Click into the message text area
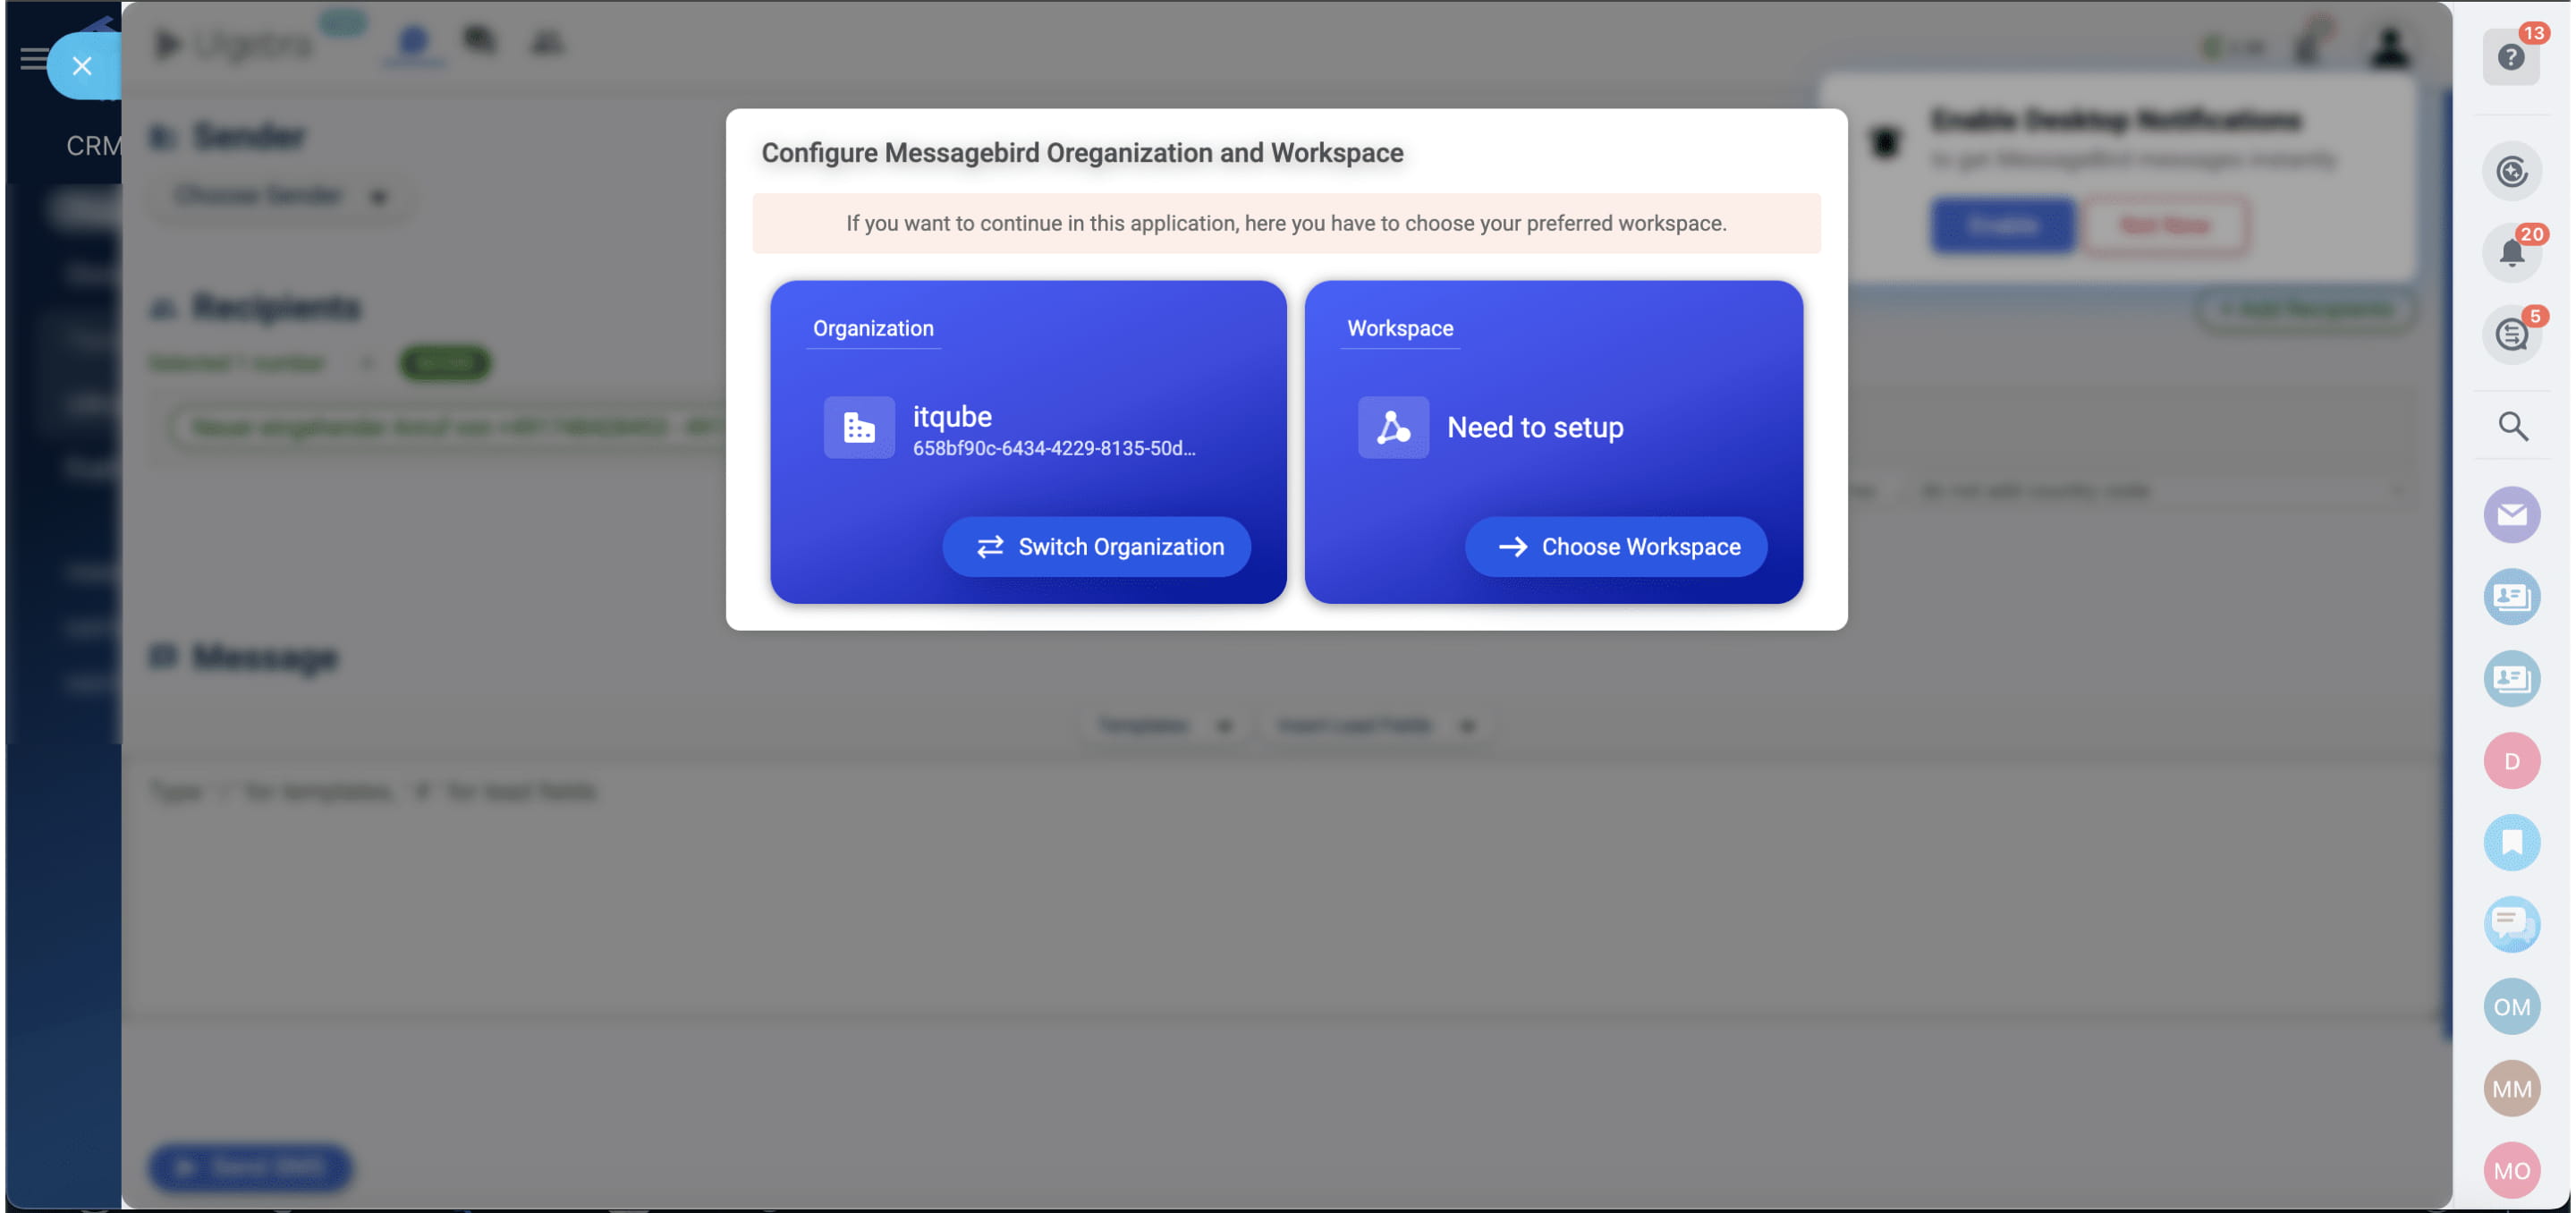The width and height of the screenshot is (2576, 1213). pos(1286,890)
